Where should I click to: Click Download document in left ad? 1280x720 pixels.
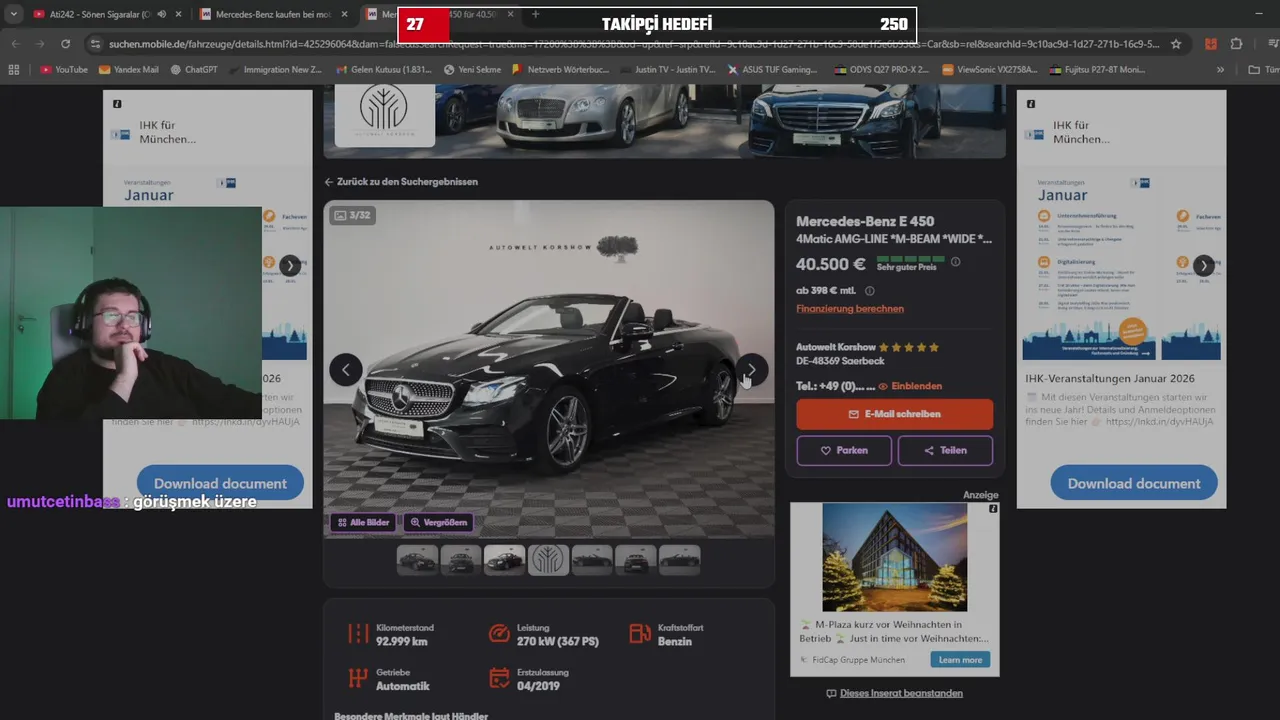[220, 483]
